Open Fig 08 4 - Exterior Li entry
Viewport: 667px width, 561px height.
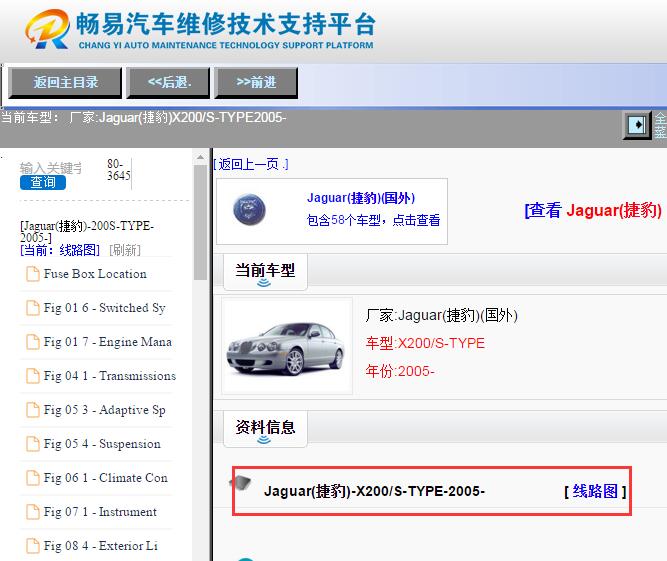click(100, 545)
